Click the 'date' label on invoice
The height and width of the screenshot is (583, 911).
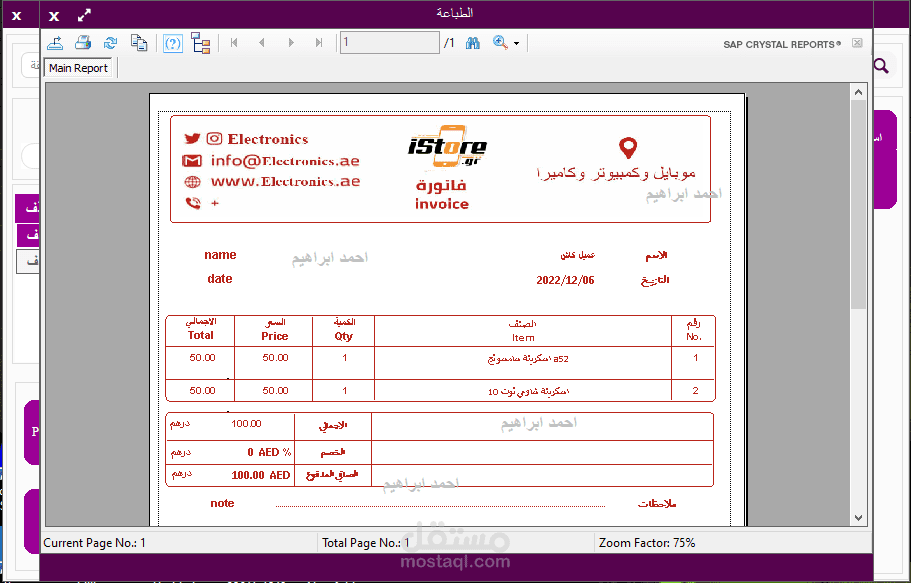point(220,279)
